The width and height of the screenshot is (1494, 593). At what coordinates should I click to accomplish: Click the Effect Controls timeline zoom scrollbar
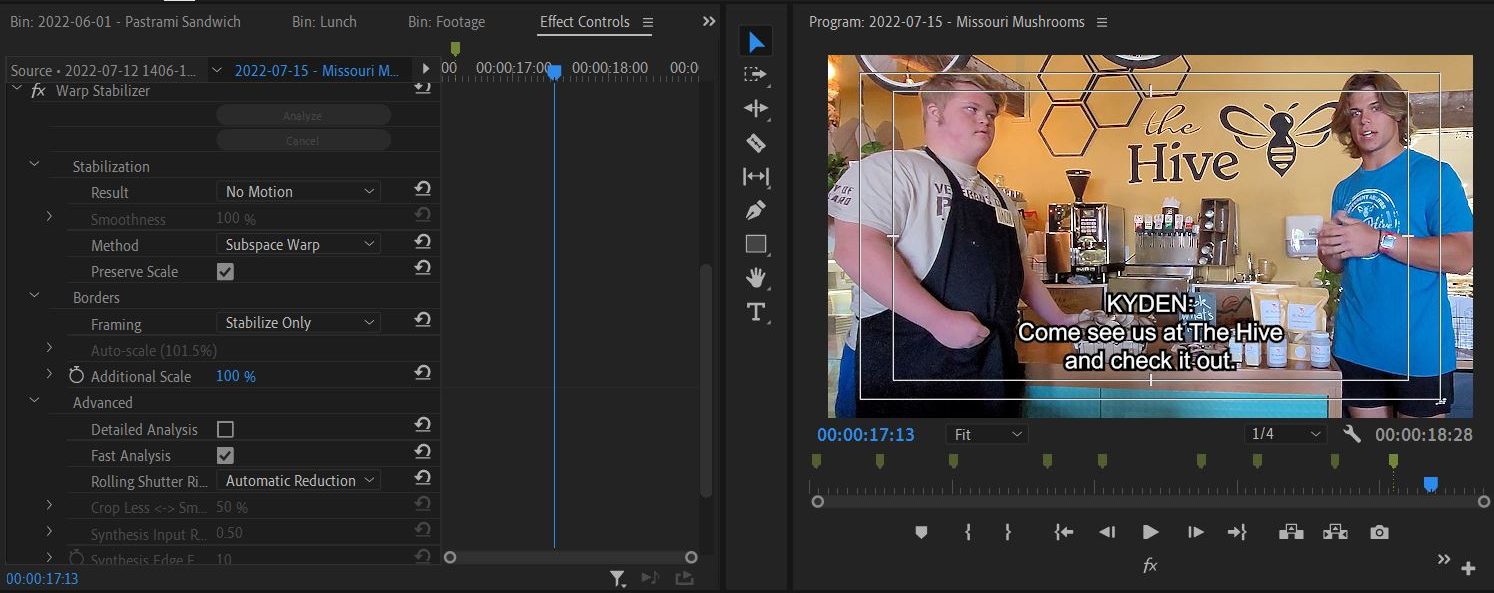click(x=570, y=557)
